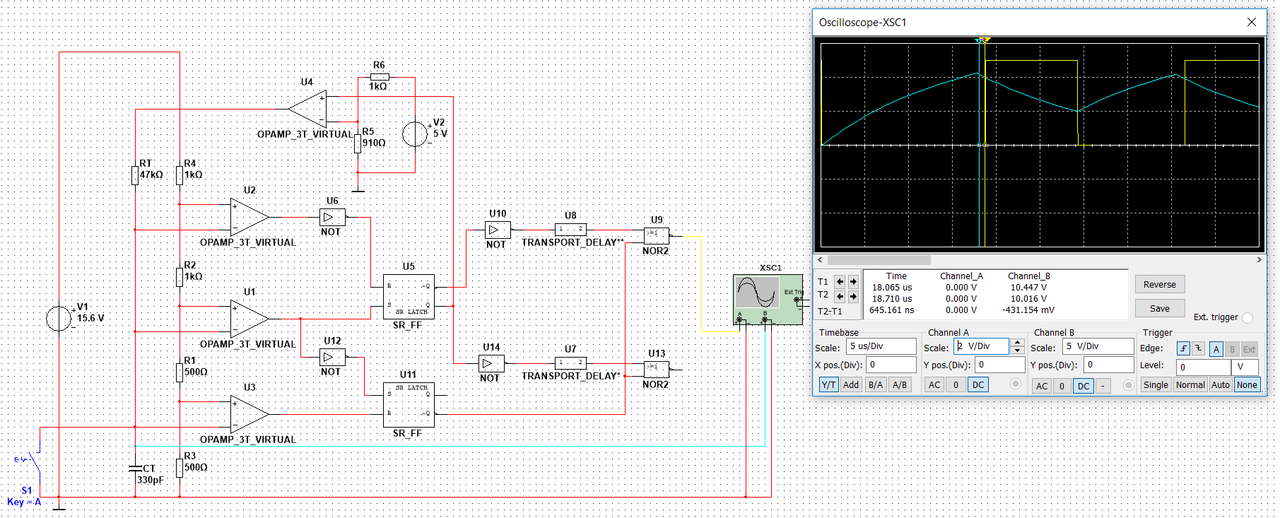Toggle Channel B invert minus button
Image resolution: width=1280 pixels, height=518 pixels.
[1103, 385]
